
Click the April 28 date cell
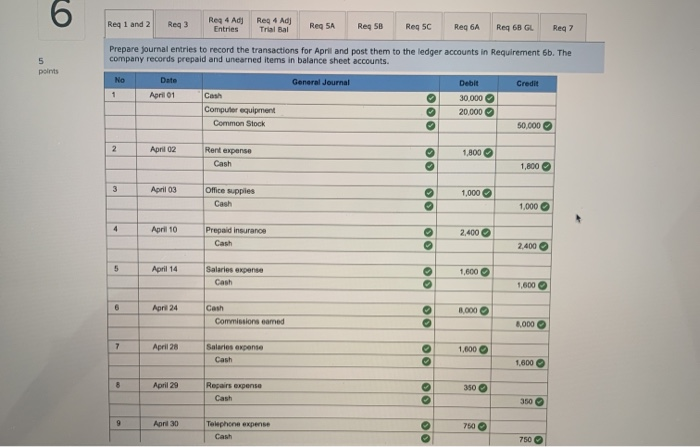(x=172, y=347)
